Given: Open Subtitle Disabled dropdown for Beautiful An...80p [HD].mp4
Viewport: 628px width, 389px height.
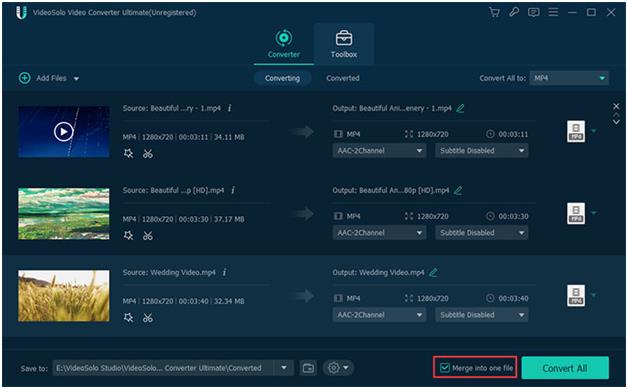Looking at the screenshot, I should [x=481, y=233].
